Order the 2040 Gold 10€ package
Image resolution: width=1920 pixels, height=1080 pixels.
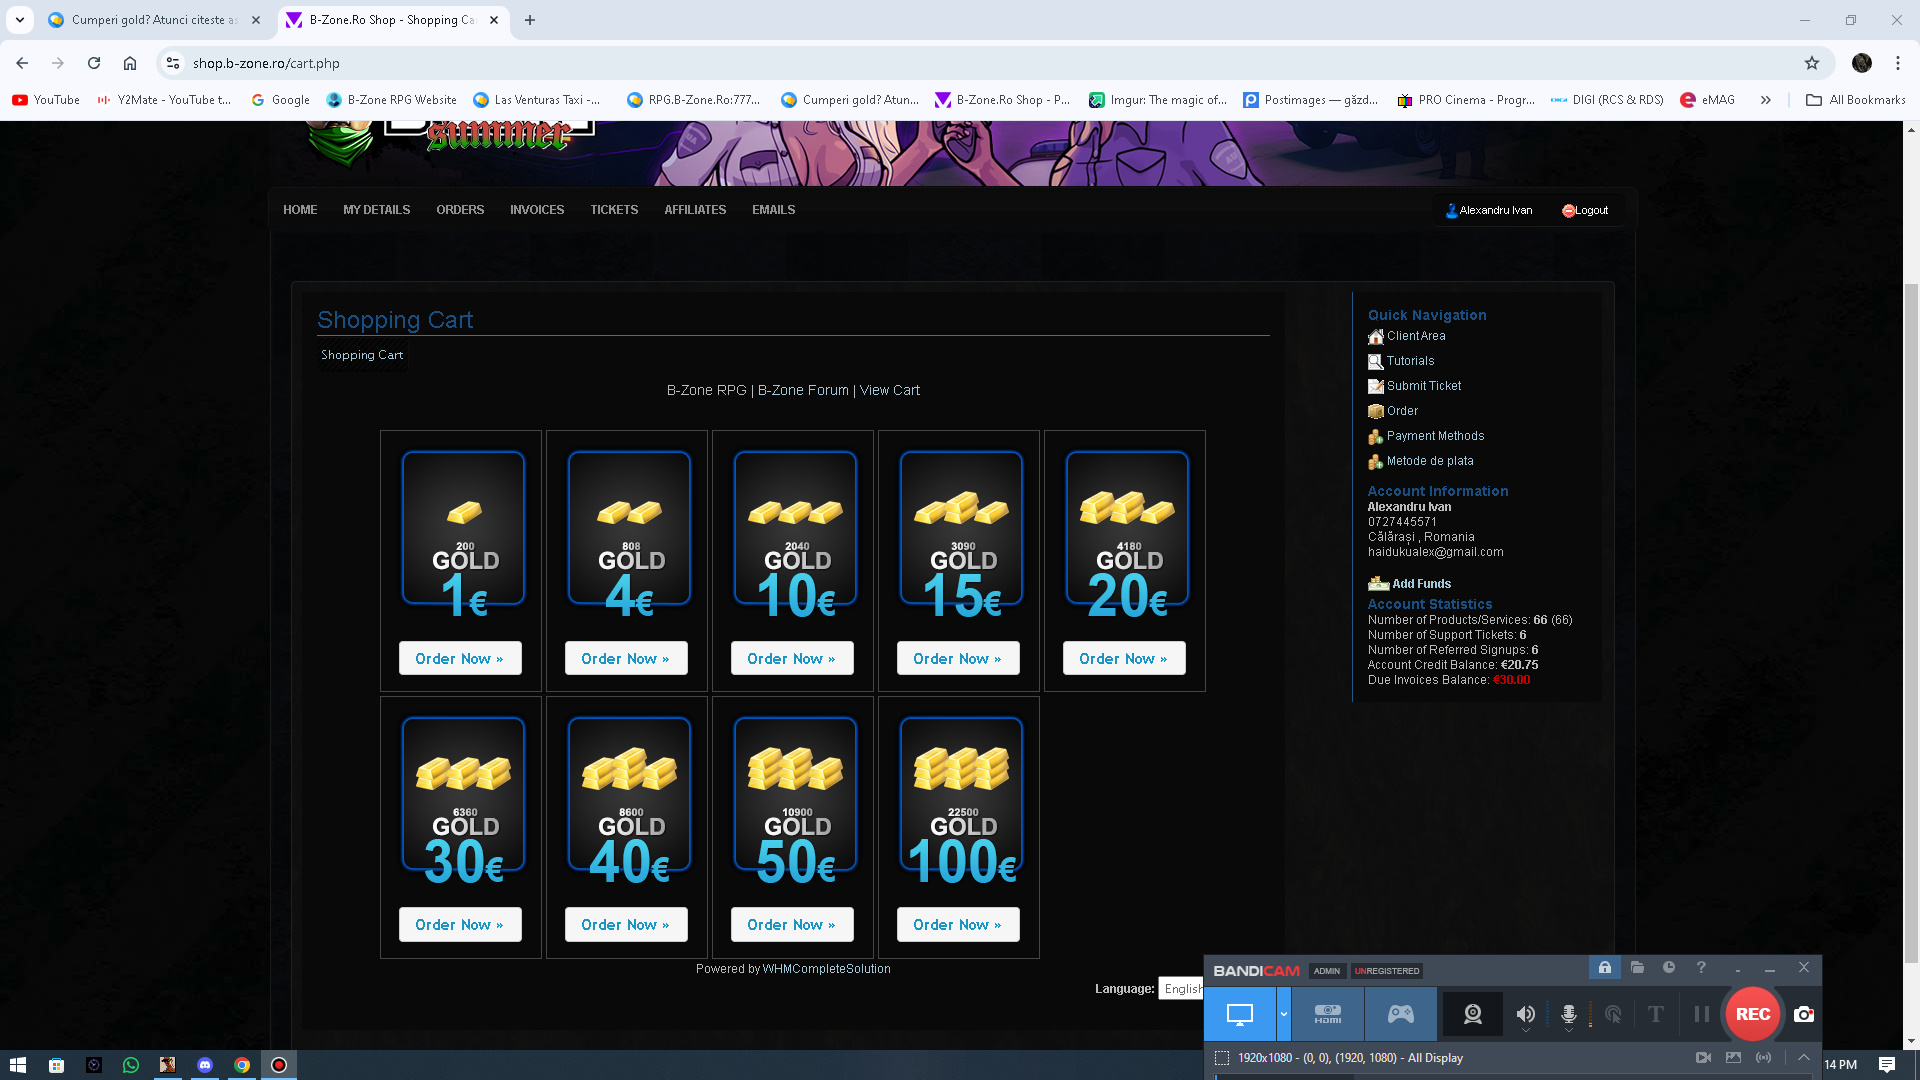(x=792, y=659)
